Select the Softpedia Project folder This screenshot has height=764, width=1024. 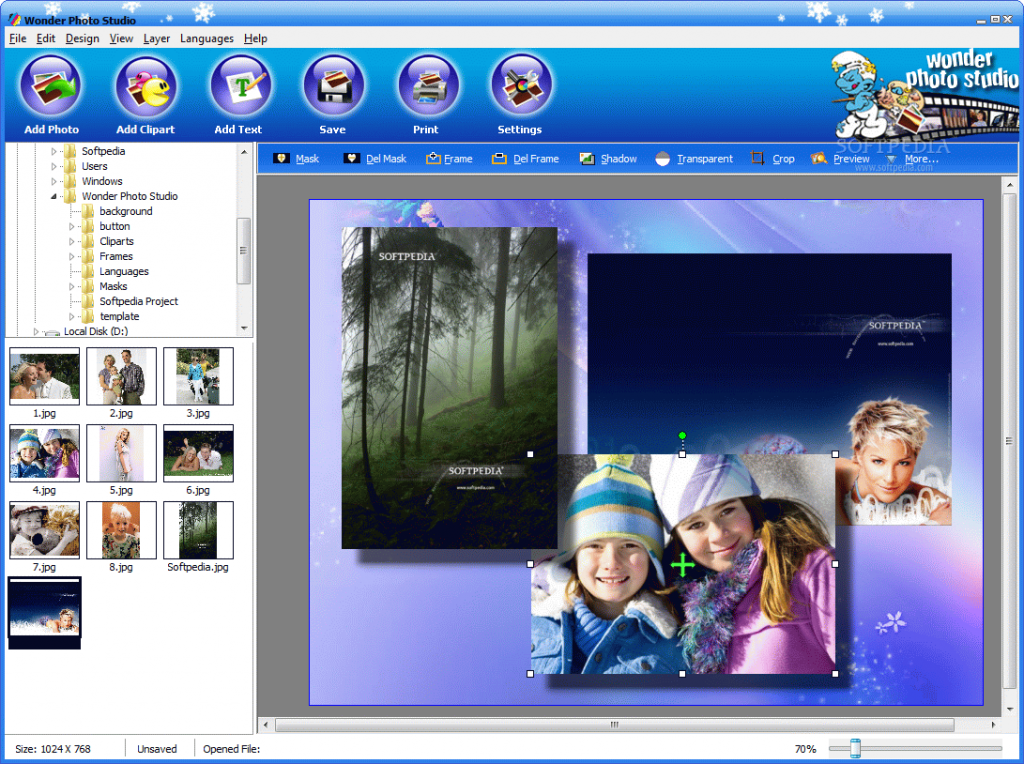pyautogui.click(x=138, y=302)
